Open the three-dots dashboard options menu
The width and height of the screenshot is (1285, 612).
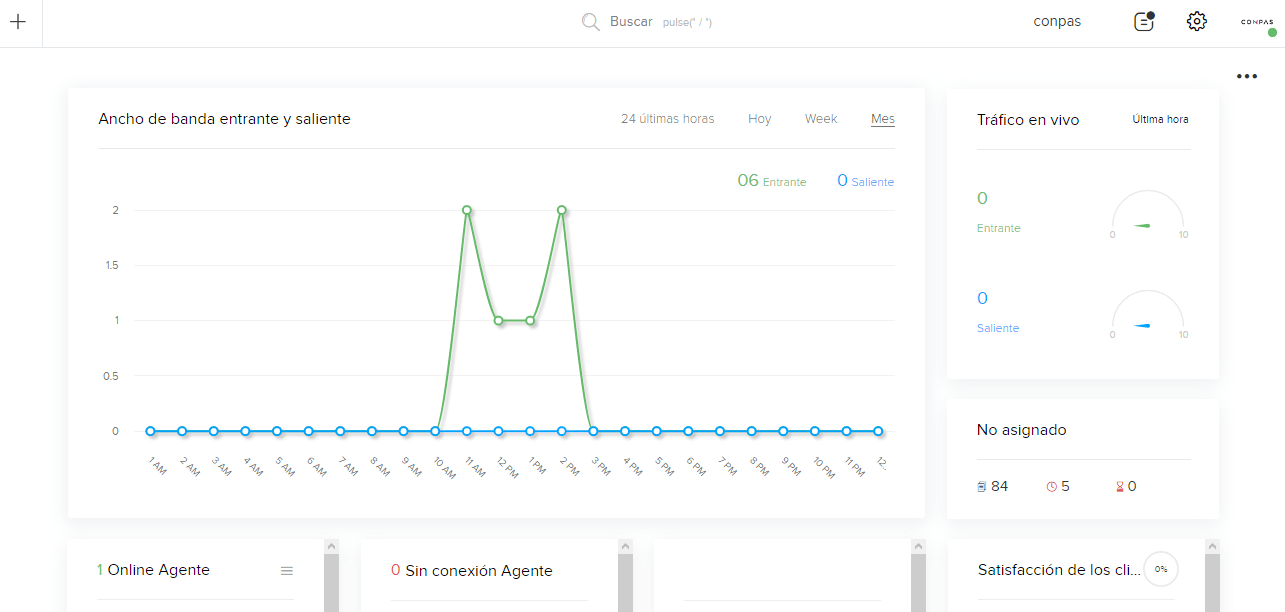click(x=1246, y=76)
